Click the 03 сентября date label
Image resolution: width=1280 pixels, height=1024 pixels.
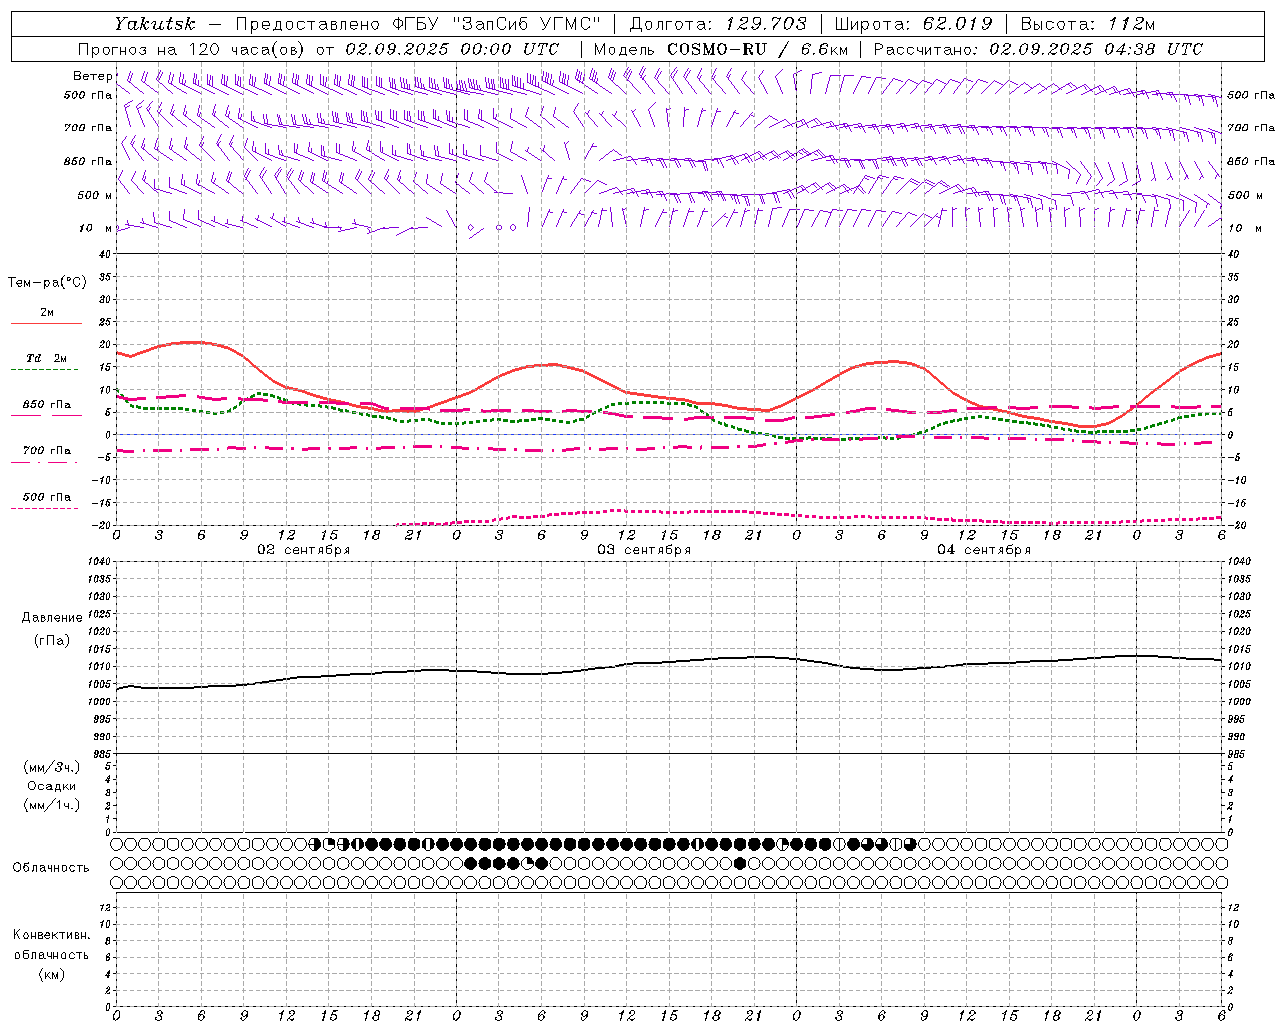(644, 550)
